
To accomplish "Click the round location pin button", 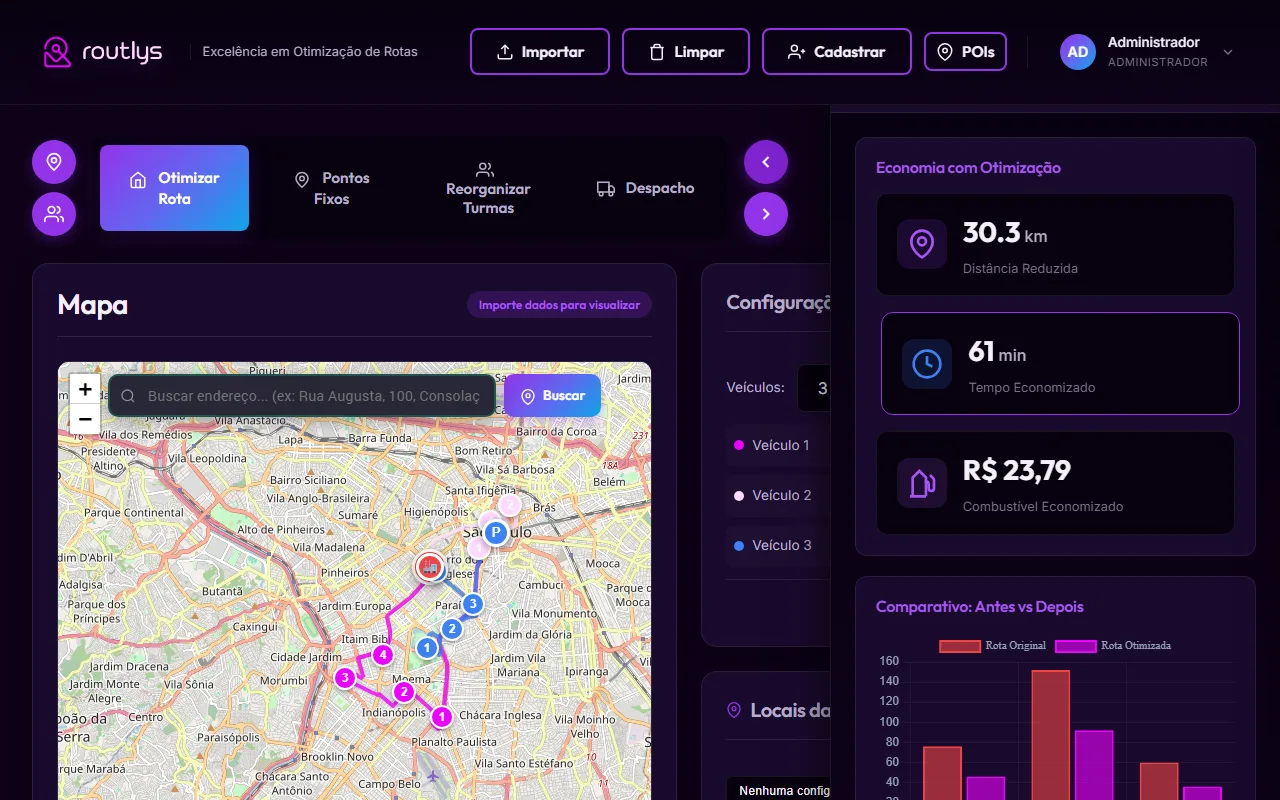I will (x=54, y=162).
